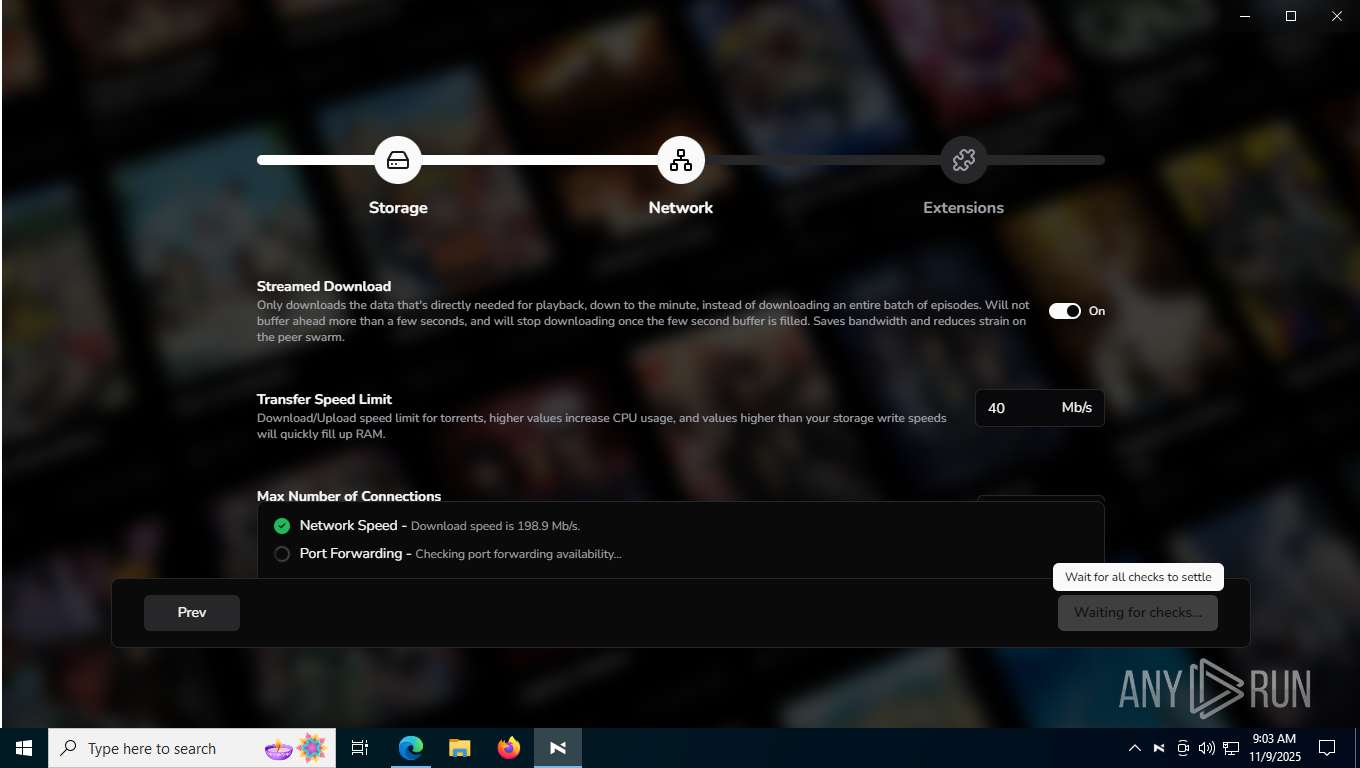Open Task View on the taskbar
Image resolution: width=1360 pixels, height=768 pixels.
click(x=360, y=748)
